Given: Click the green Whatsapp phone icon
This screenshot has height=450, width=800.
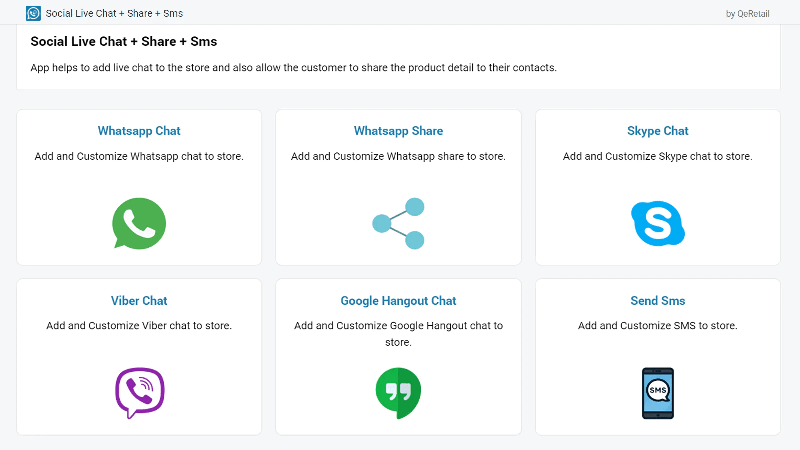Looking at the screenshot, I should coord(139,223).
